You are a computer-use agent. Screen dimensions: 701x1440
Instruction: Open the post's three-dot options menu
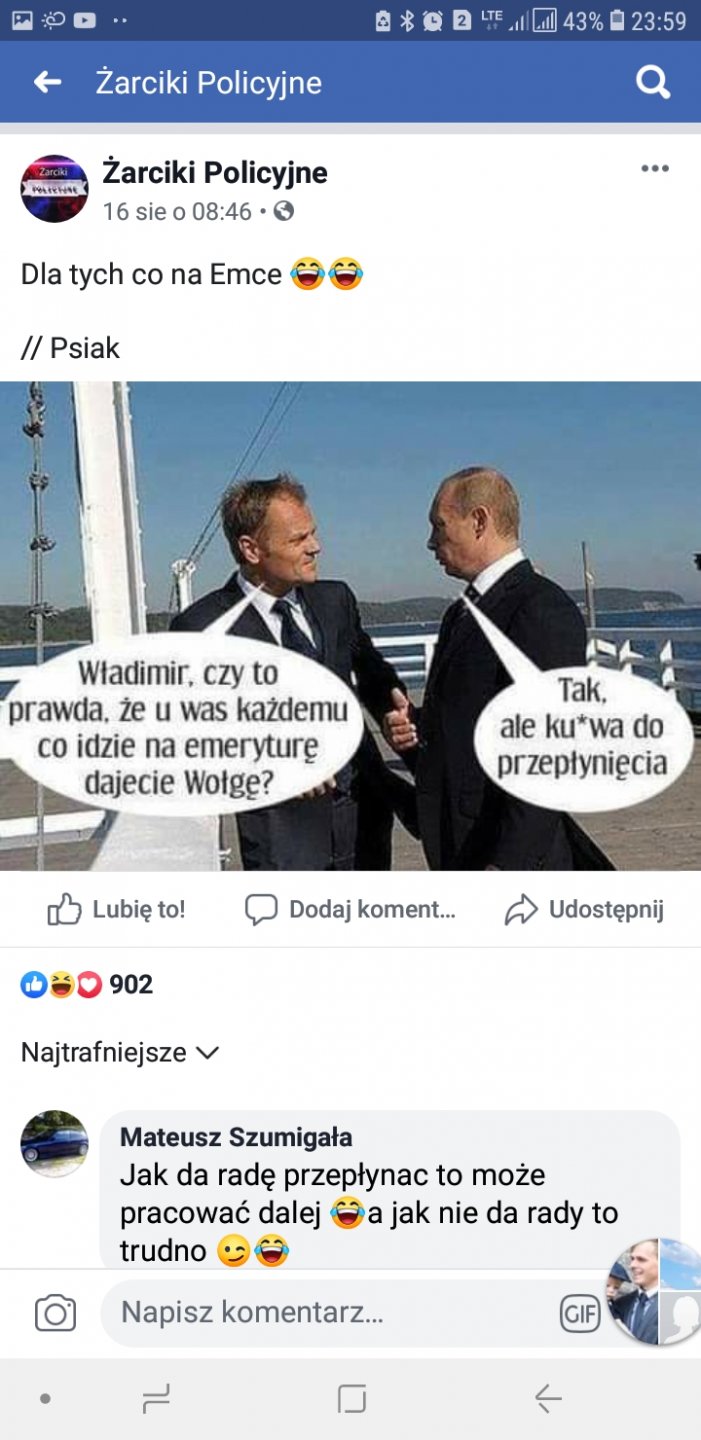655,169
